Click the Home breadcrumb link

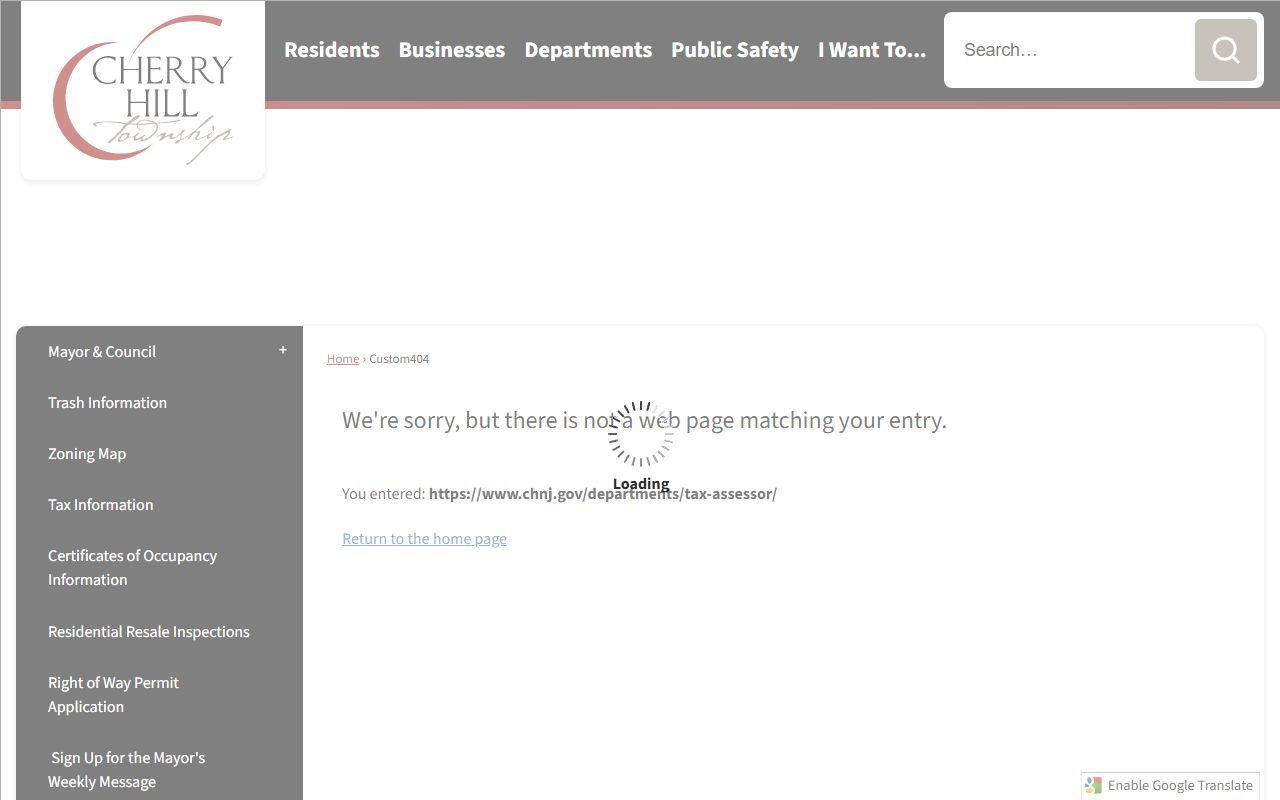(342, 359)
